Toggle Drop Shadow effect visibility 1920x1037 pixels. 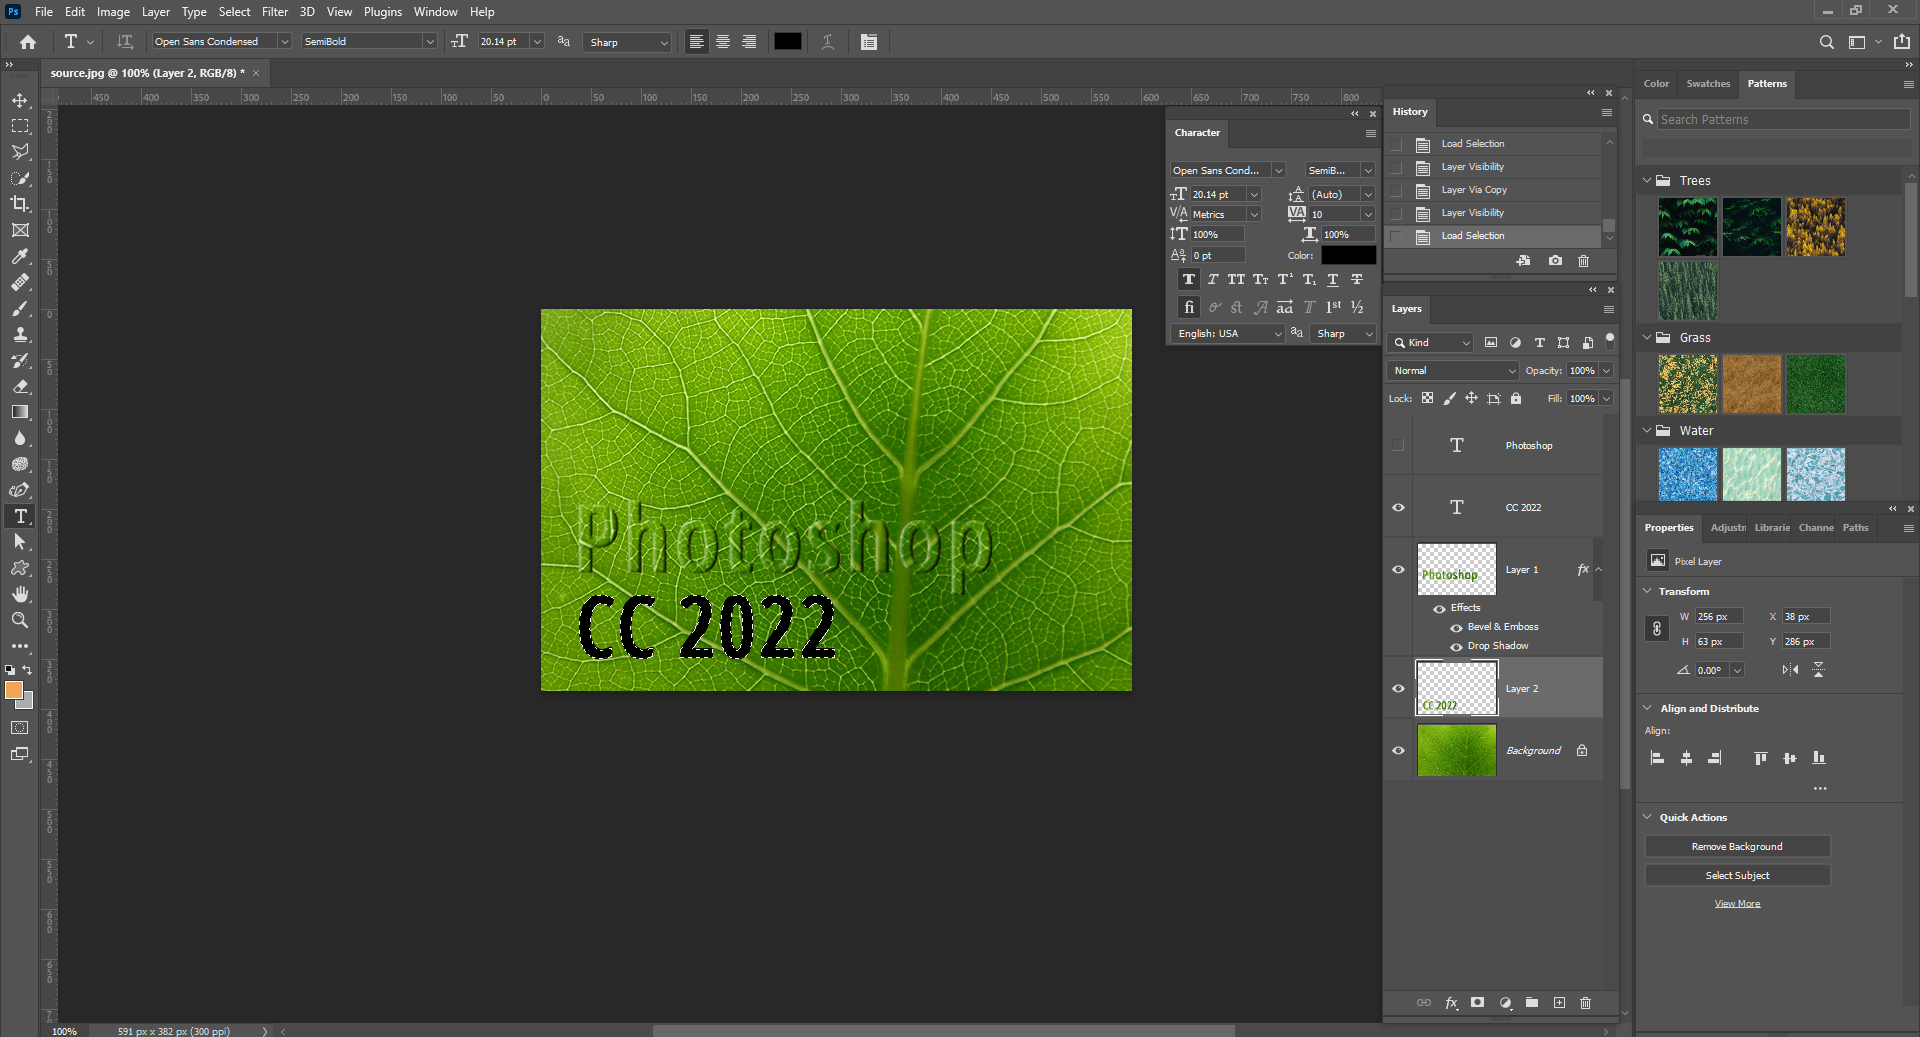(x=1456, y=647)
